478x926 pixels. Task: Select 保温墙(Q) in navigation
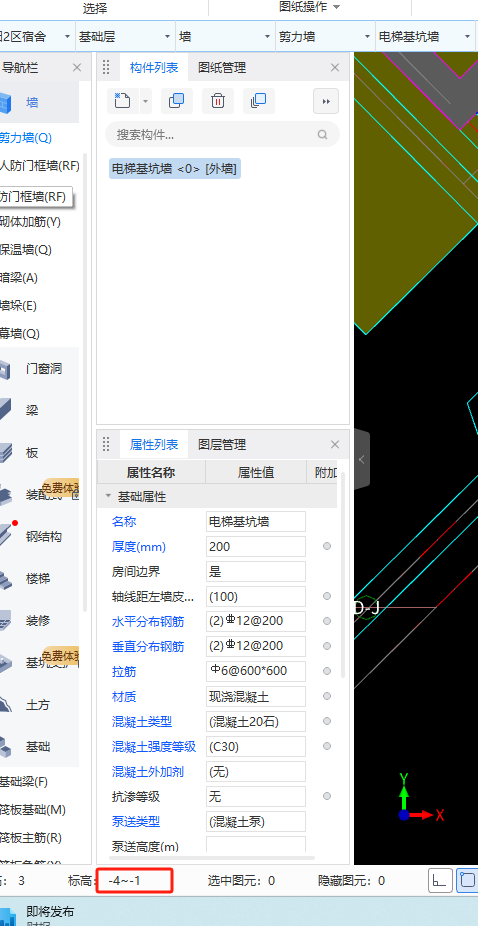pyautogui.click(x=26, y=250)
